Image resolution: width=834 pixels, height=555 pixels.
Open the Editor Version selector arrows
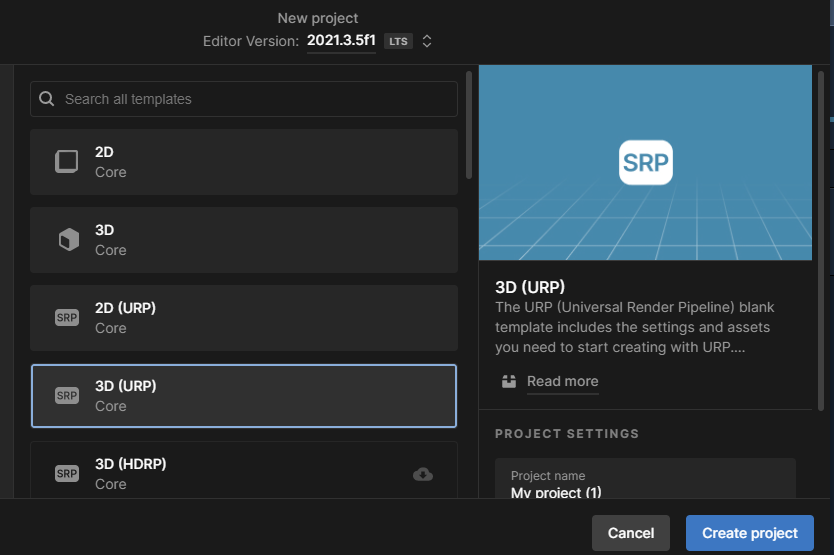click(x=427, y=41)
